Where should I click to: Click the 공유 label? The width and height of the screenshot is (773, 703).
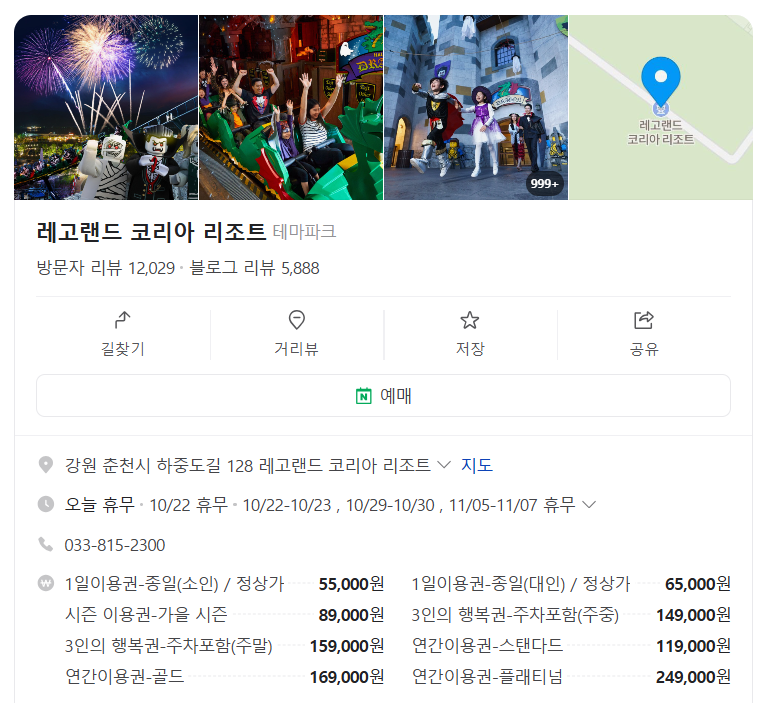644,349
